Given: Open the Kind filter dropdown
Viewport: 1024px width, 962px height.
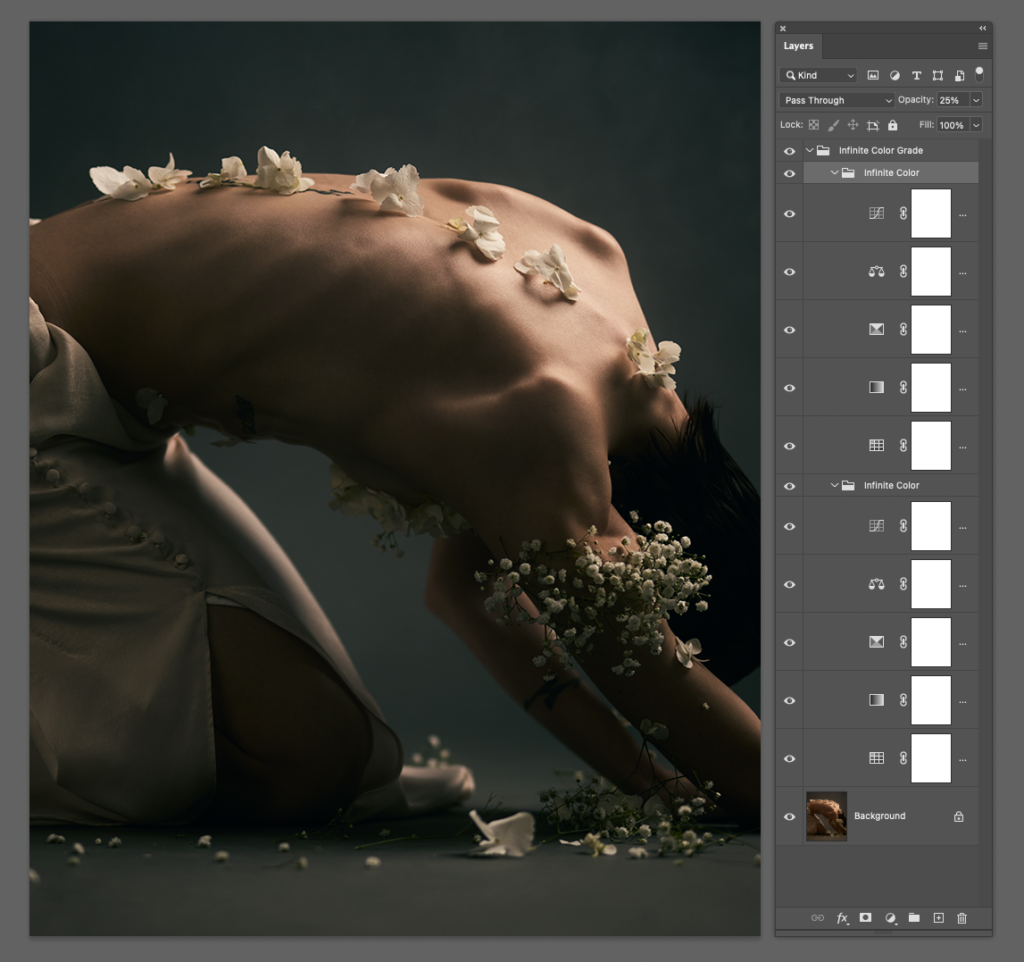Looking at the screenshot, I should (x=819, y=75).
